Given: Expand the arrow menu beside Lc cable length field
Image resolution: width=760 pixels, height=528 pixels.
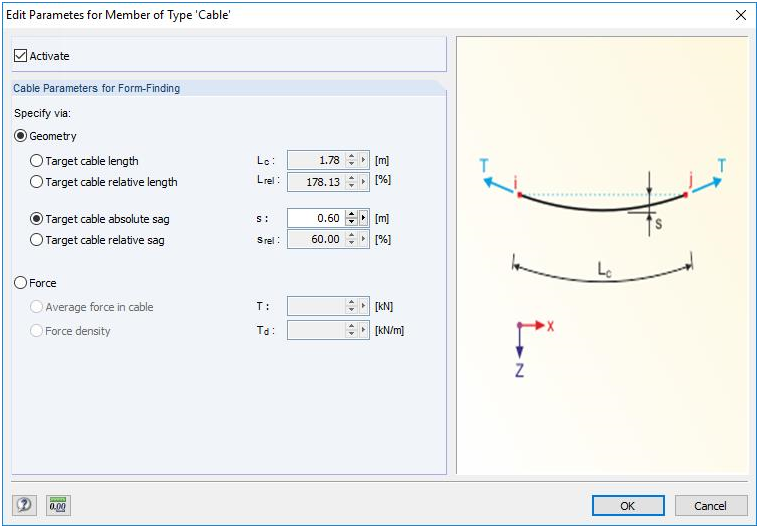Looking at the screenshot, I should pos(364,160).
